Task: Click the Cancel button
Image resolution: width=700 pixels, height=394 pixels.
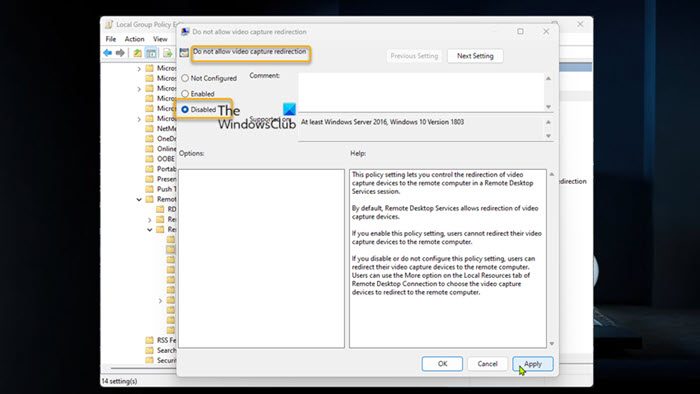Action: (x=487, y=364)
